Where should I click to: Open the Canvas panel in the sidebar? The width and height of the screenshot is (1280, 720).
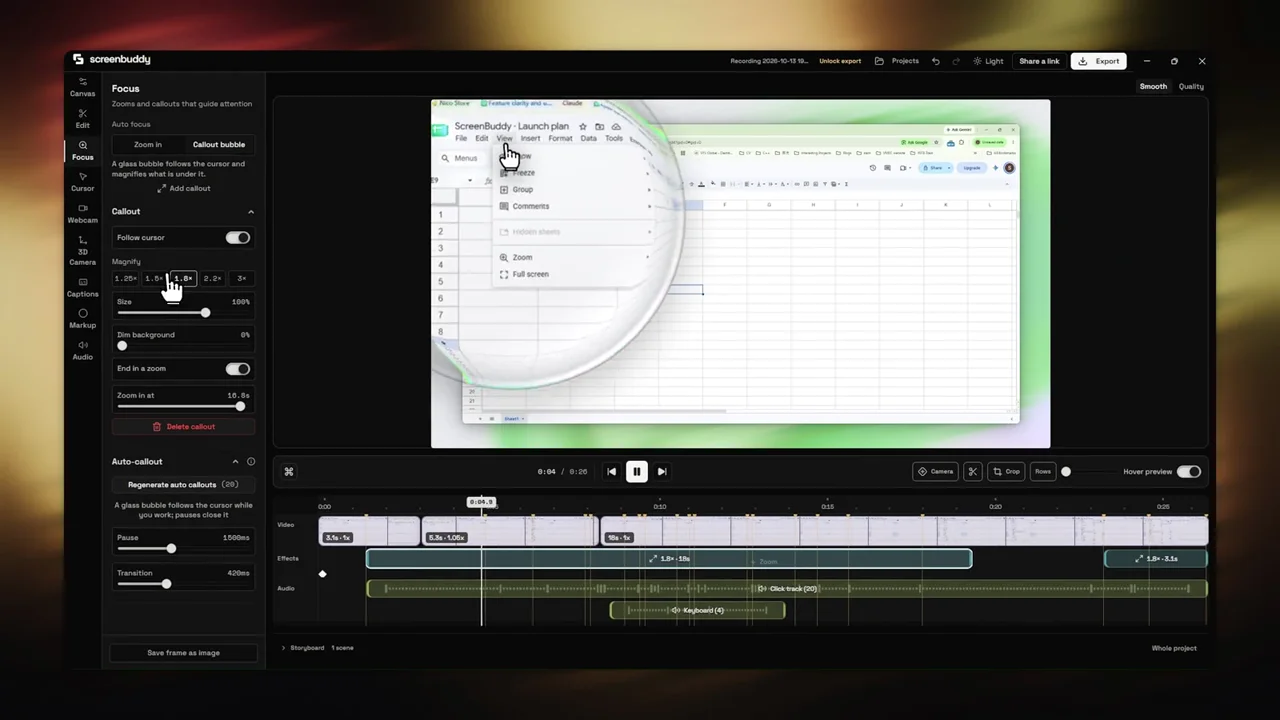(x=82, y=88)
